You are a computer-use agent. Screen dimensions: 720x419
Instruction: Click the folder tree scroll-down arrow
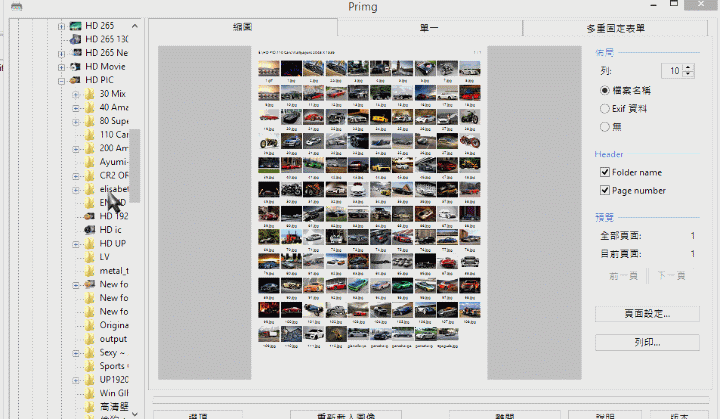135,414
